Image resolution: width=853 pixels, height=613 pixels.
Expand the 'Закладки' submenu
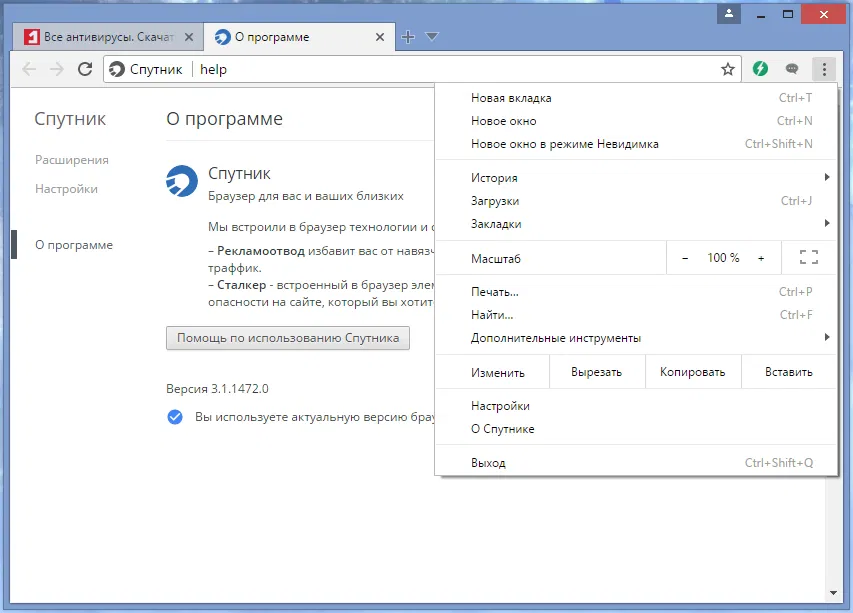636,224
